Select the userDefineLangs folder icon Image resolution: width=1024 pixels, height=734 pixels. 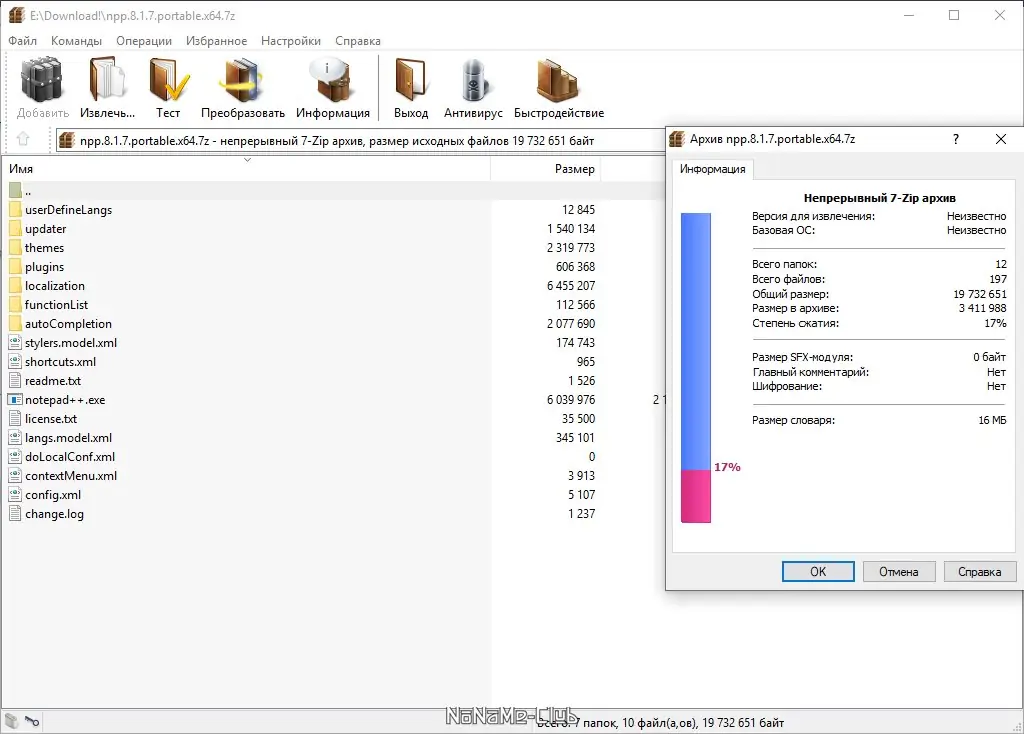[x=16, y=210]
